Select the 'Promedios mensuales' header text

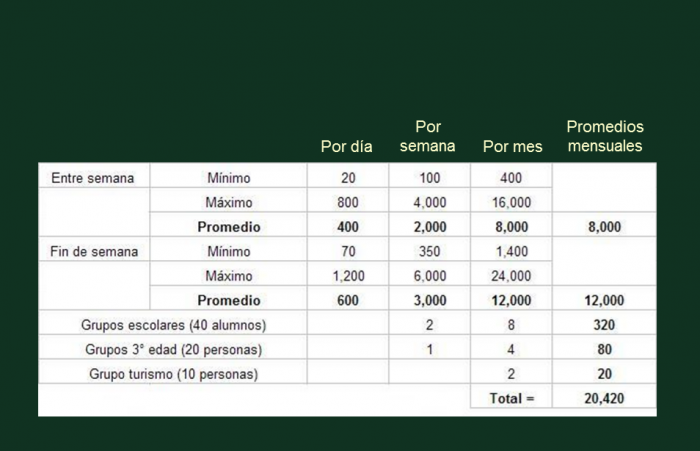click(x=605, y=137)
